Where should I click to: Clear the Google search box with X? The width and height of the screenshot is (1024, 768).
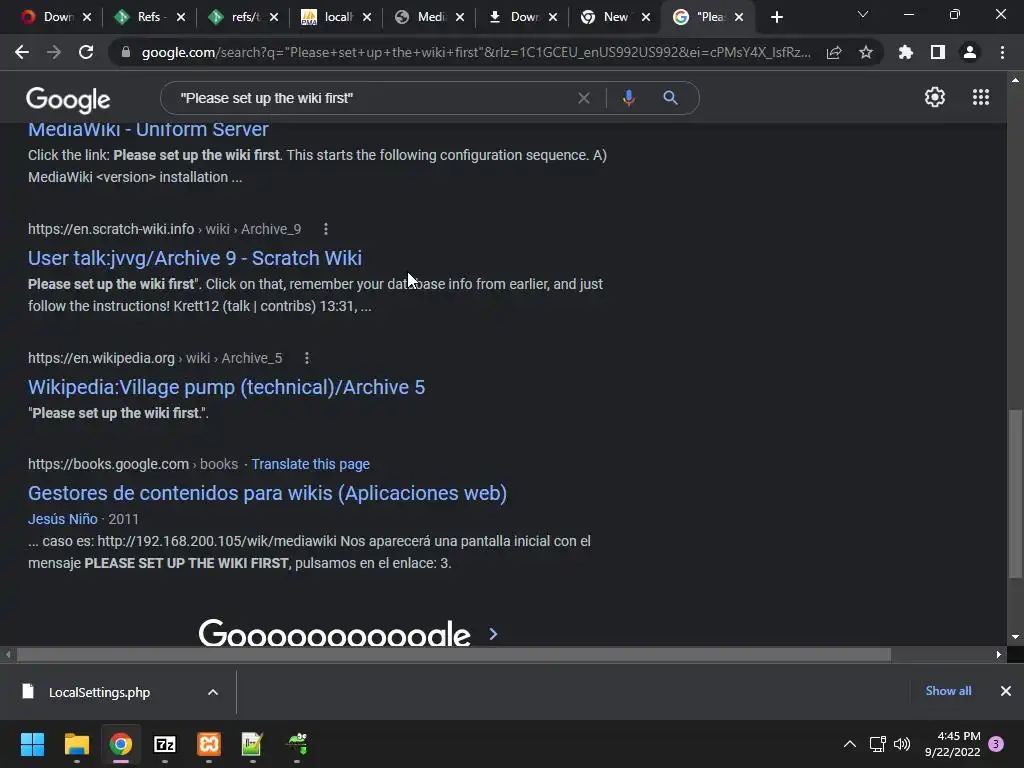(x=584, y=98)
